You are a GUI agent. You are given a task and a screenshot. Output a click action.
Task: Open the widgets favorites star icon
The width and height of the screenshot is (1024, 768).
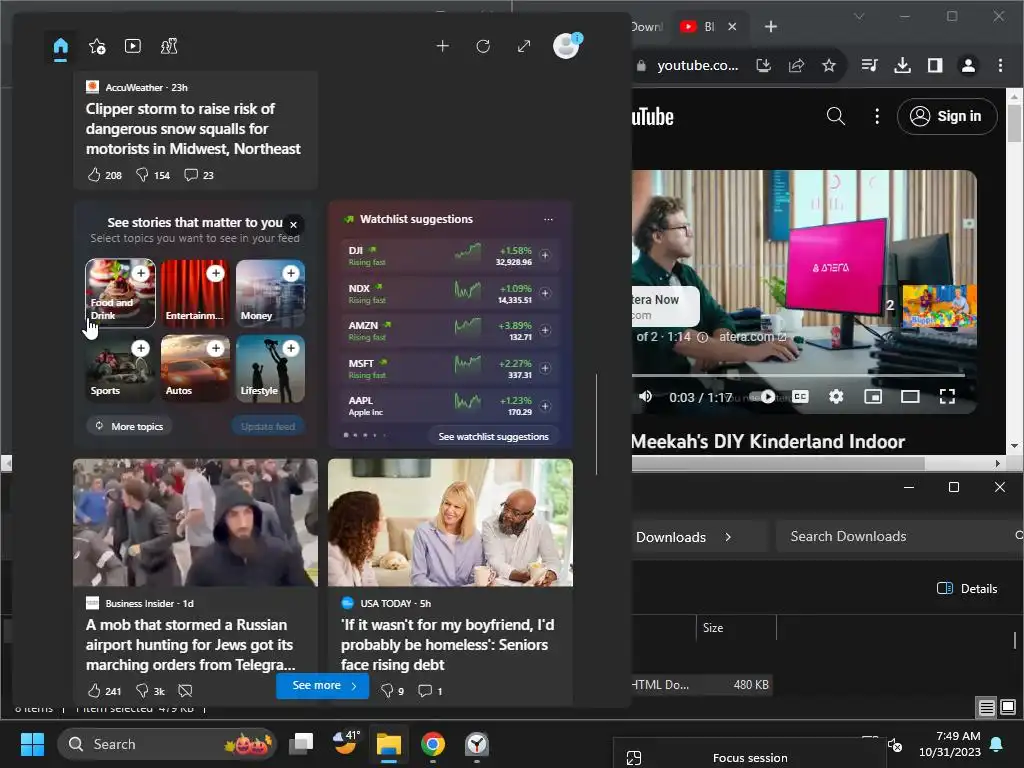coord(97,46)
